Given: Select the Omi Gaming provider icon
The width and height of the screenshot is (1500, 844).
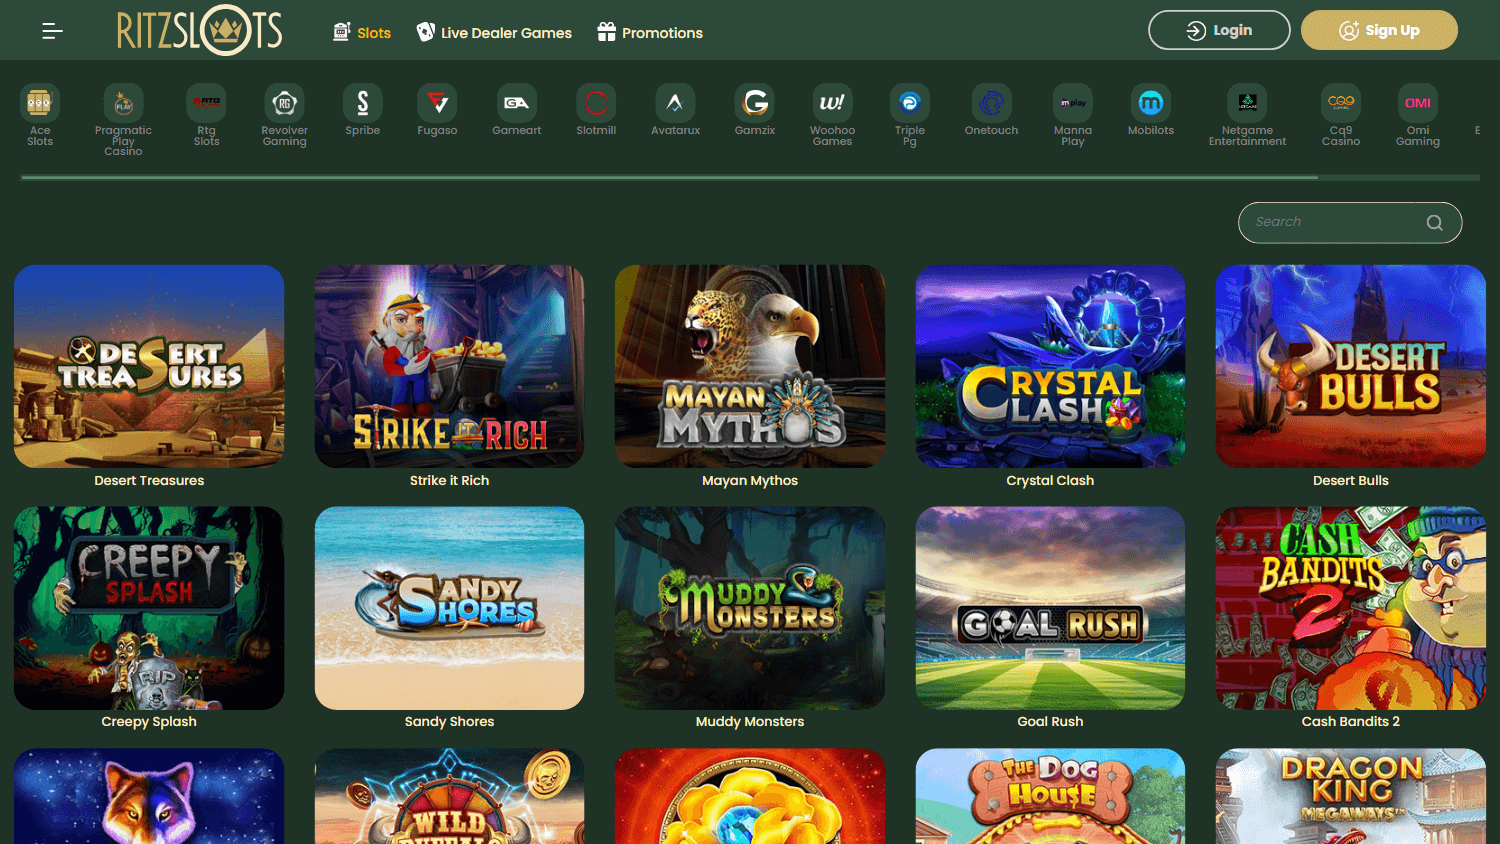Looking at the screenshot, I should pos(1418,102).
